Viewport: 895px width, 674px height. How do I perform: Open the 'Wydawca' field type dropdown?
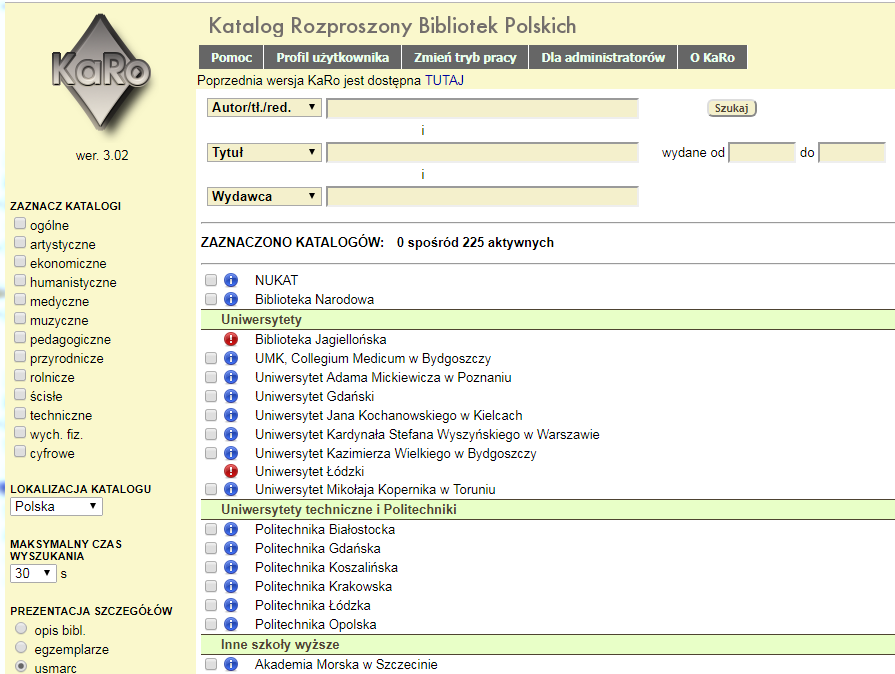[x=264, y=196]
